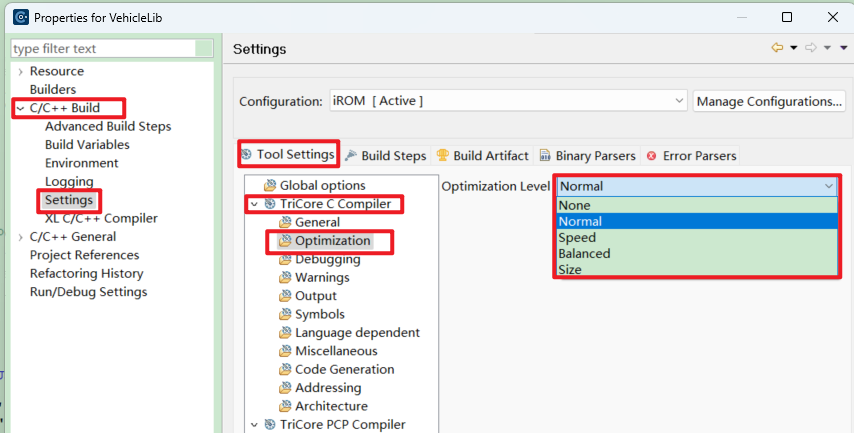This screenshot has width=854, height=433.
Task: Collapse the C/C++ Build tree node
Action: click(21, 108)
